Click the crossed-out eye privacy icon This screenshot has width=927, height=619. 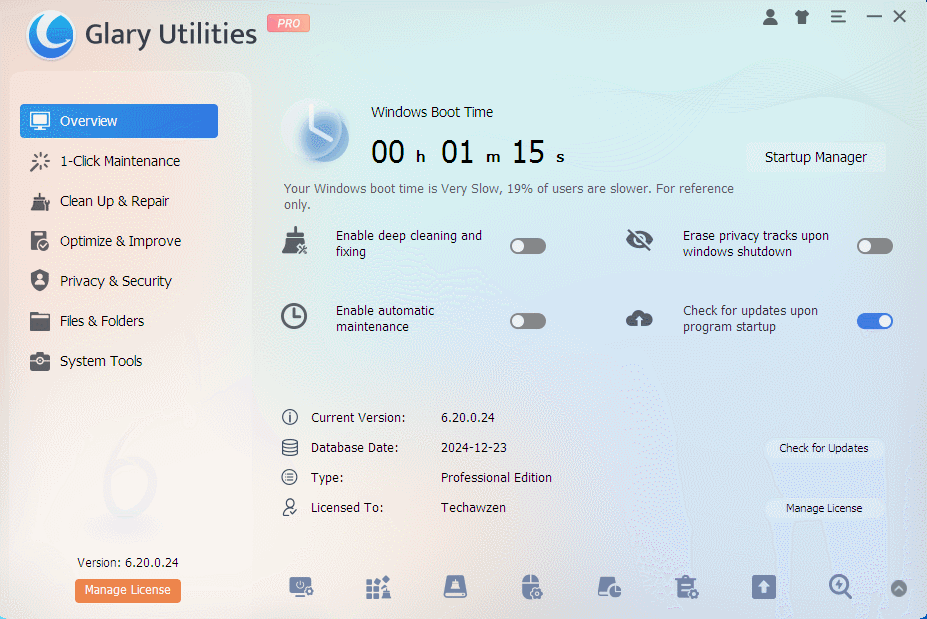639,239
